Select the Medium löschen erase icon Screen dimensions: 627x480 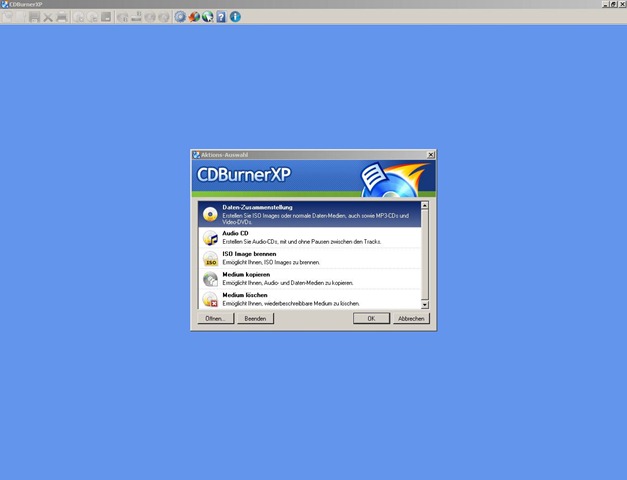point(210,299)
